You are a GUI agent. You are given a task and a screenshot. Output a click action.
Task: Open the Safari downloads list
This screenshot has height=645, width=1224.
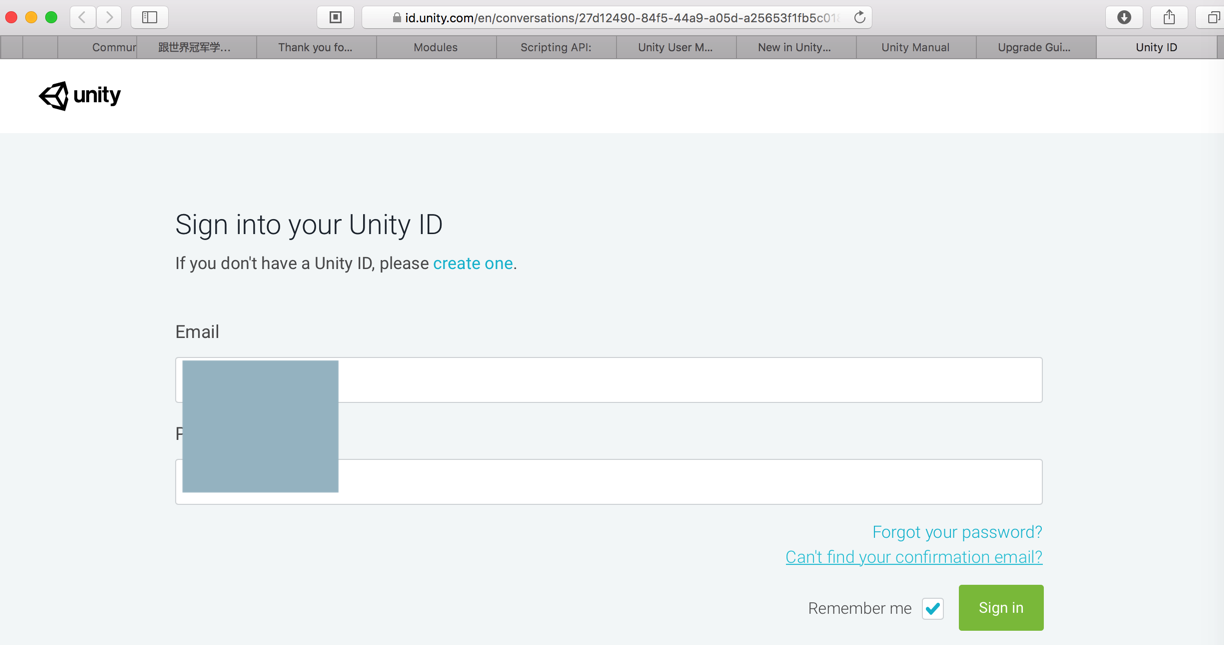(1124, 17)
